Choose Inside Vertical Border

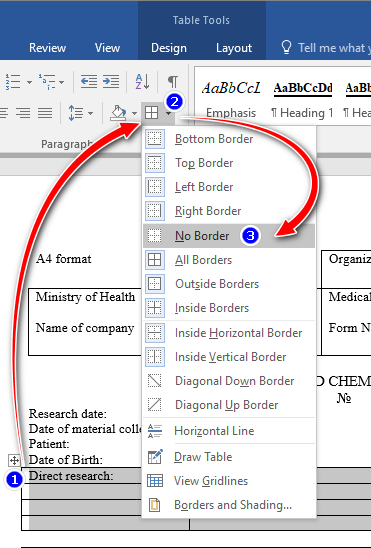(x=229, y=357)
